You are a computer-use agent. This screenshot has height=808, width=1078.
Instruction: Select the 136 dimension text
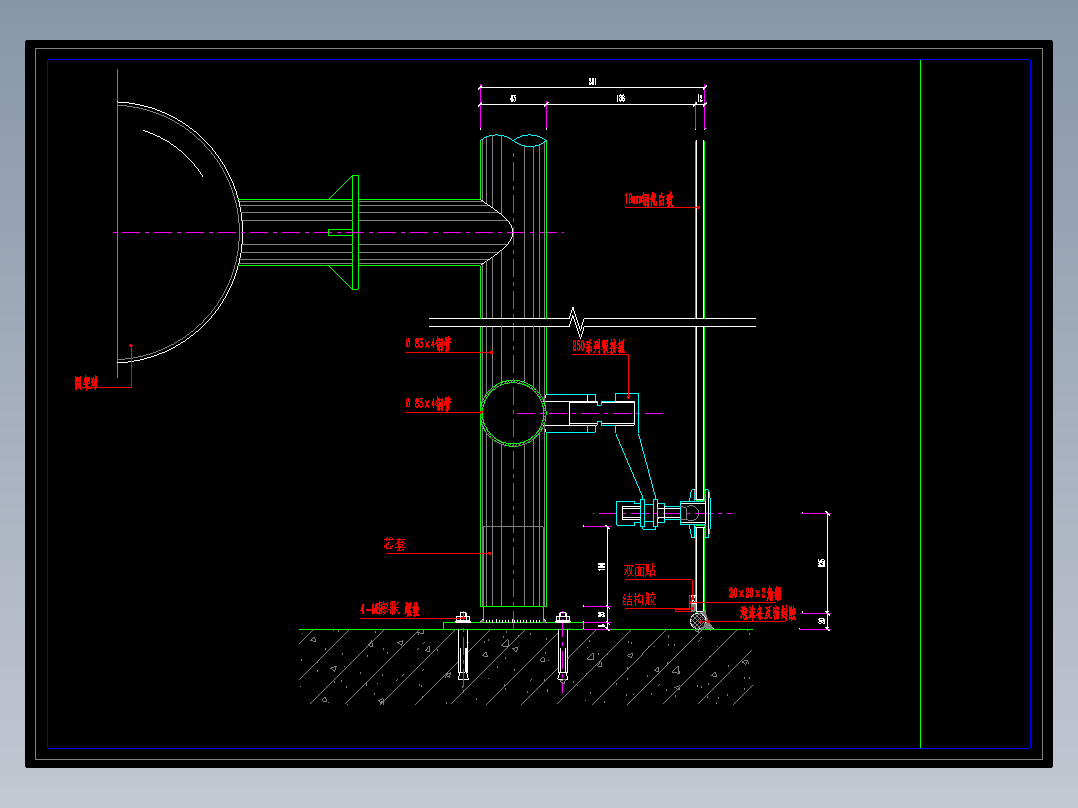(x=620, y=98)
